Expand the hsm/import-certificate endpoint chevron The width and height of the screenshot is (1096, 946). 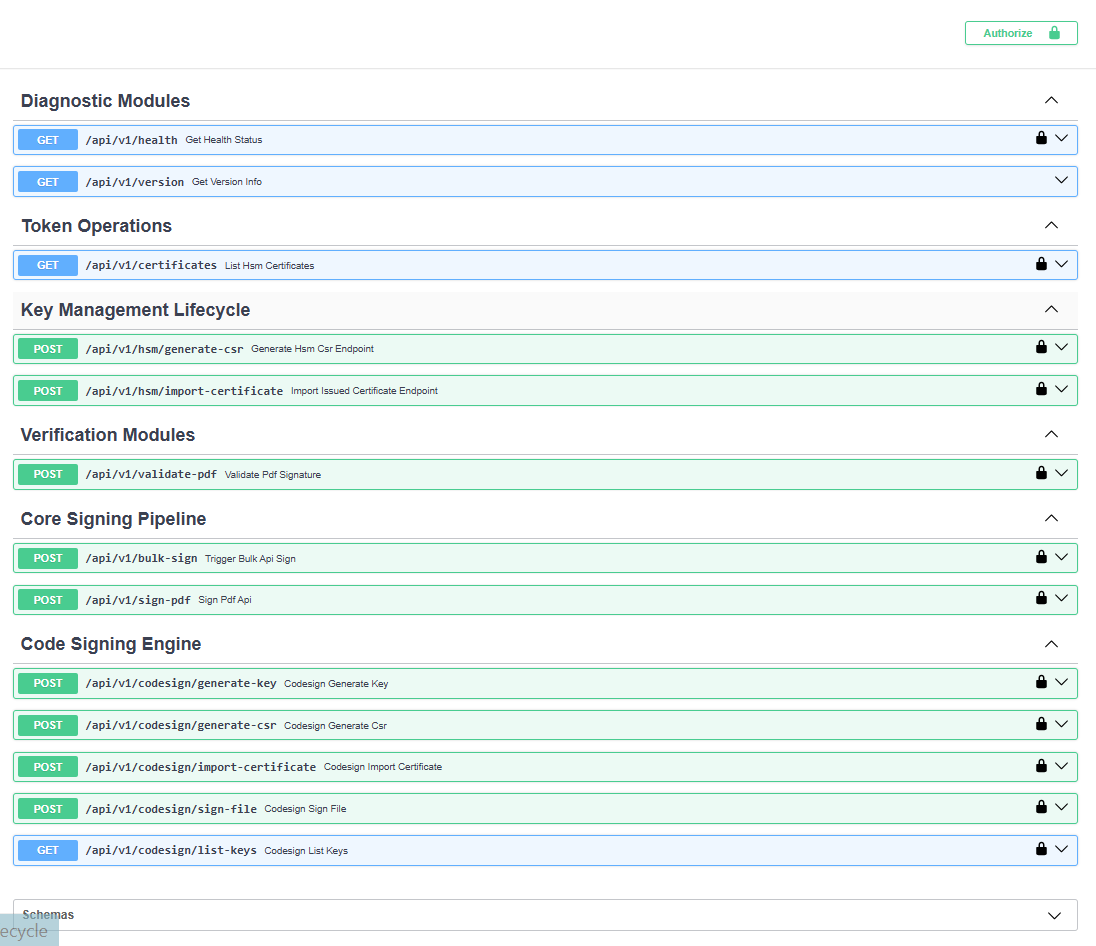[x=1062, y=389]
